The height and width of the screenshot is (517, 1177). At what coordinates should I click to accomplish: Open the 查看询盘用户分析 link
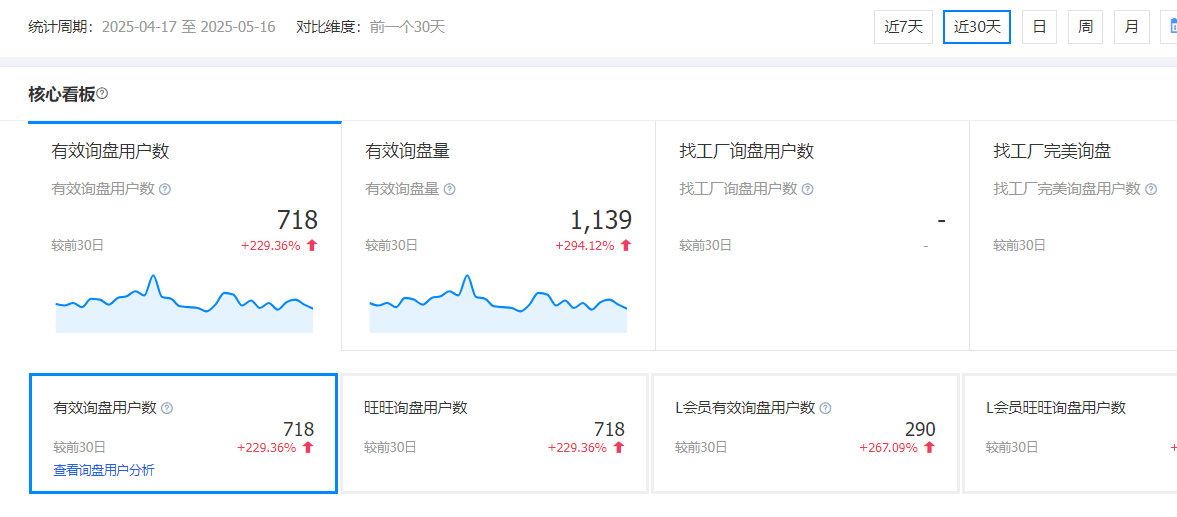pyautogui.click(x=104, y=470)
